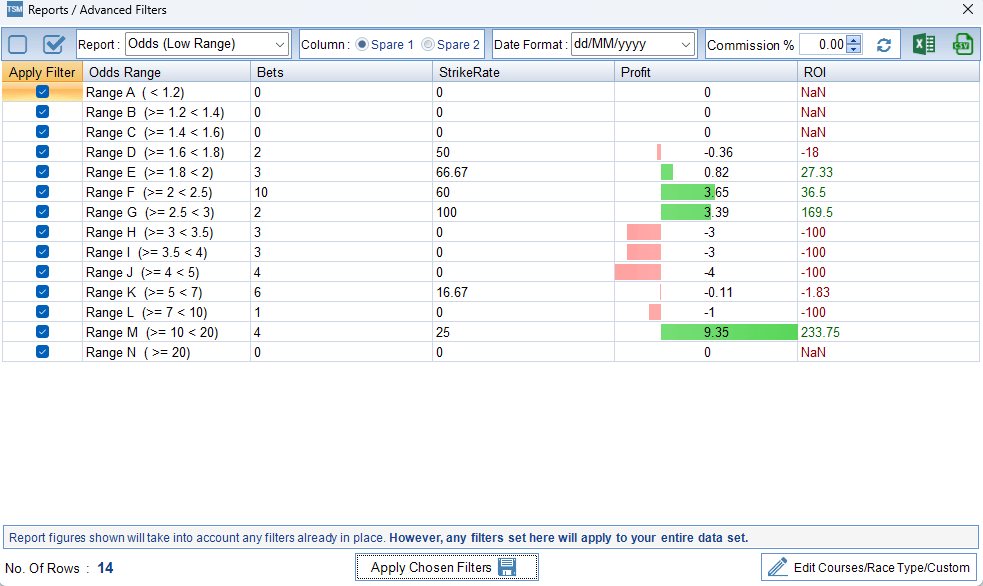Click the refresh report icon

883,45
